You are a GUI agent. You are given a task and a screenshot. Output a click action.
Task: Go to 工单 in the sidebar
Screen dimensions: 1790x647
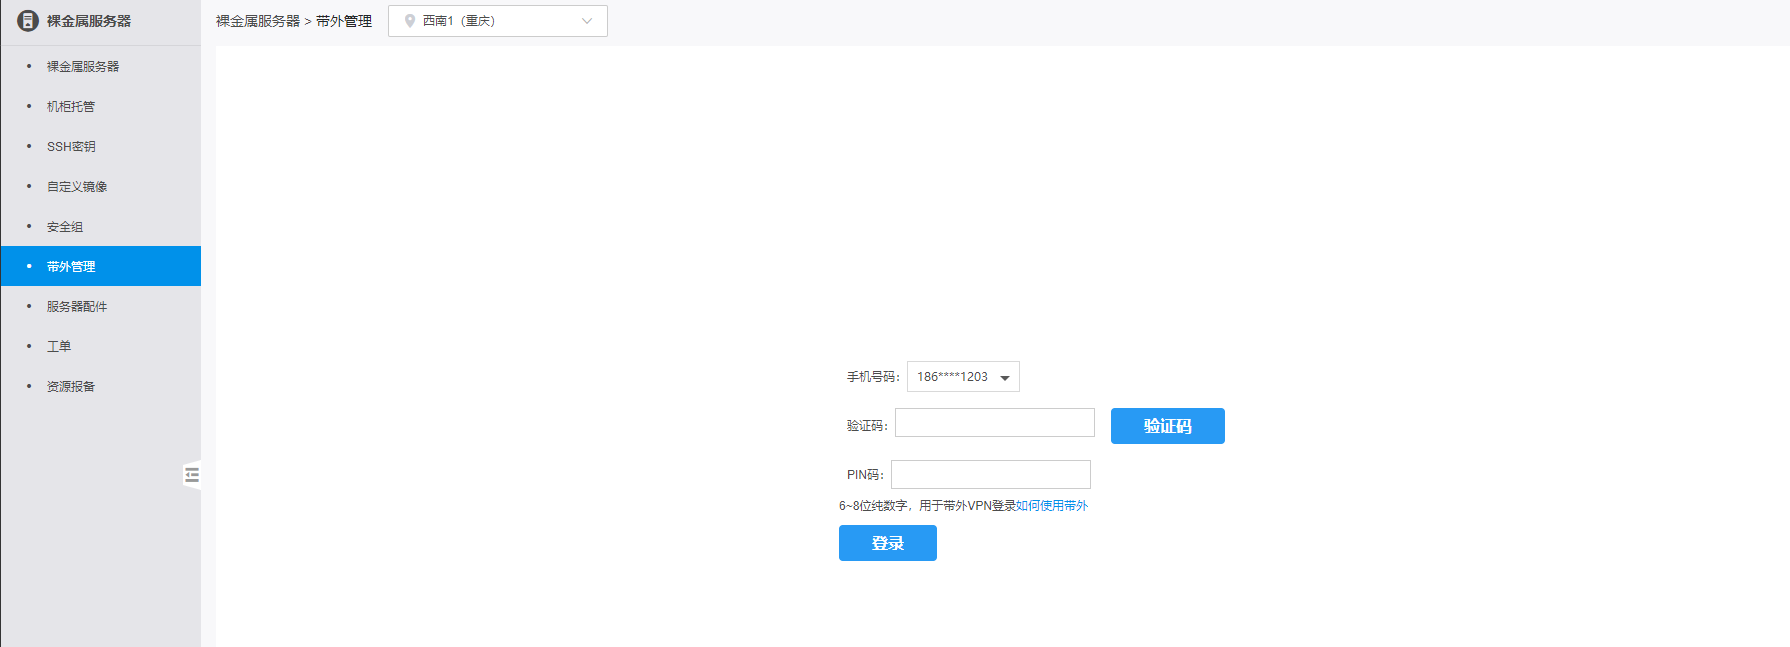59,347
